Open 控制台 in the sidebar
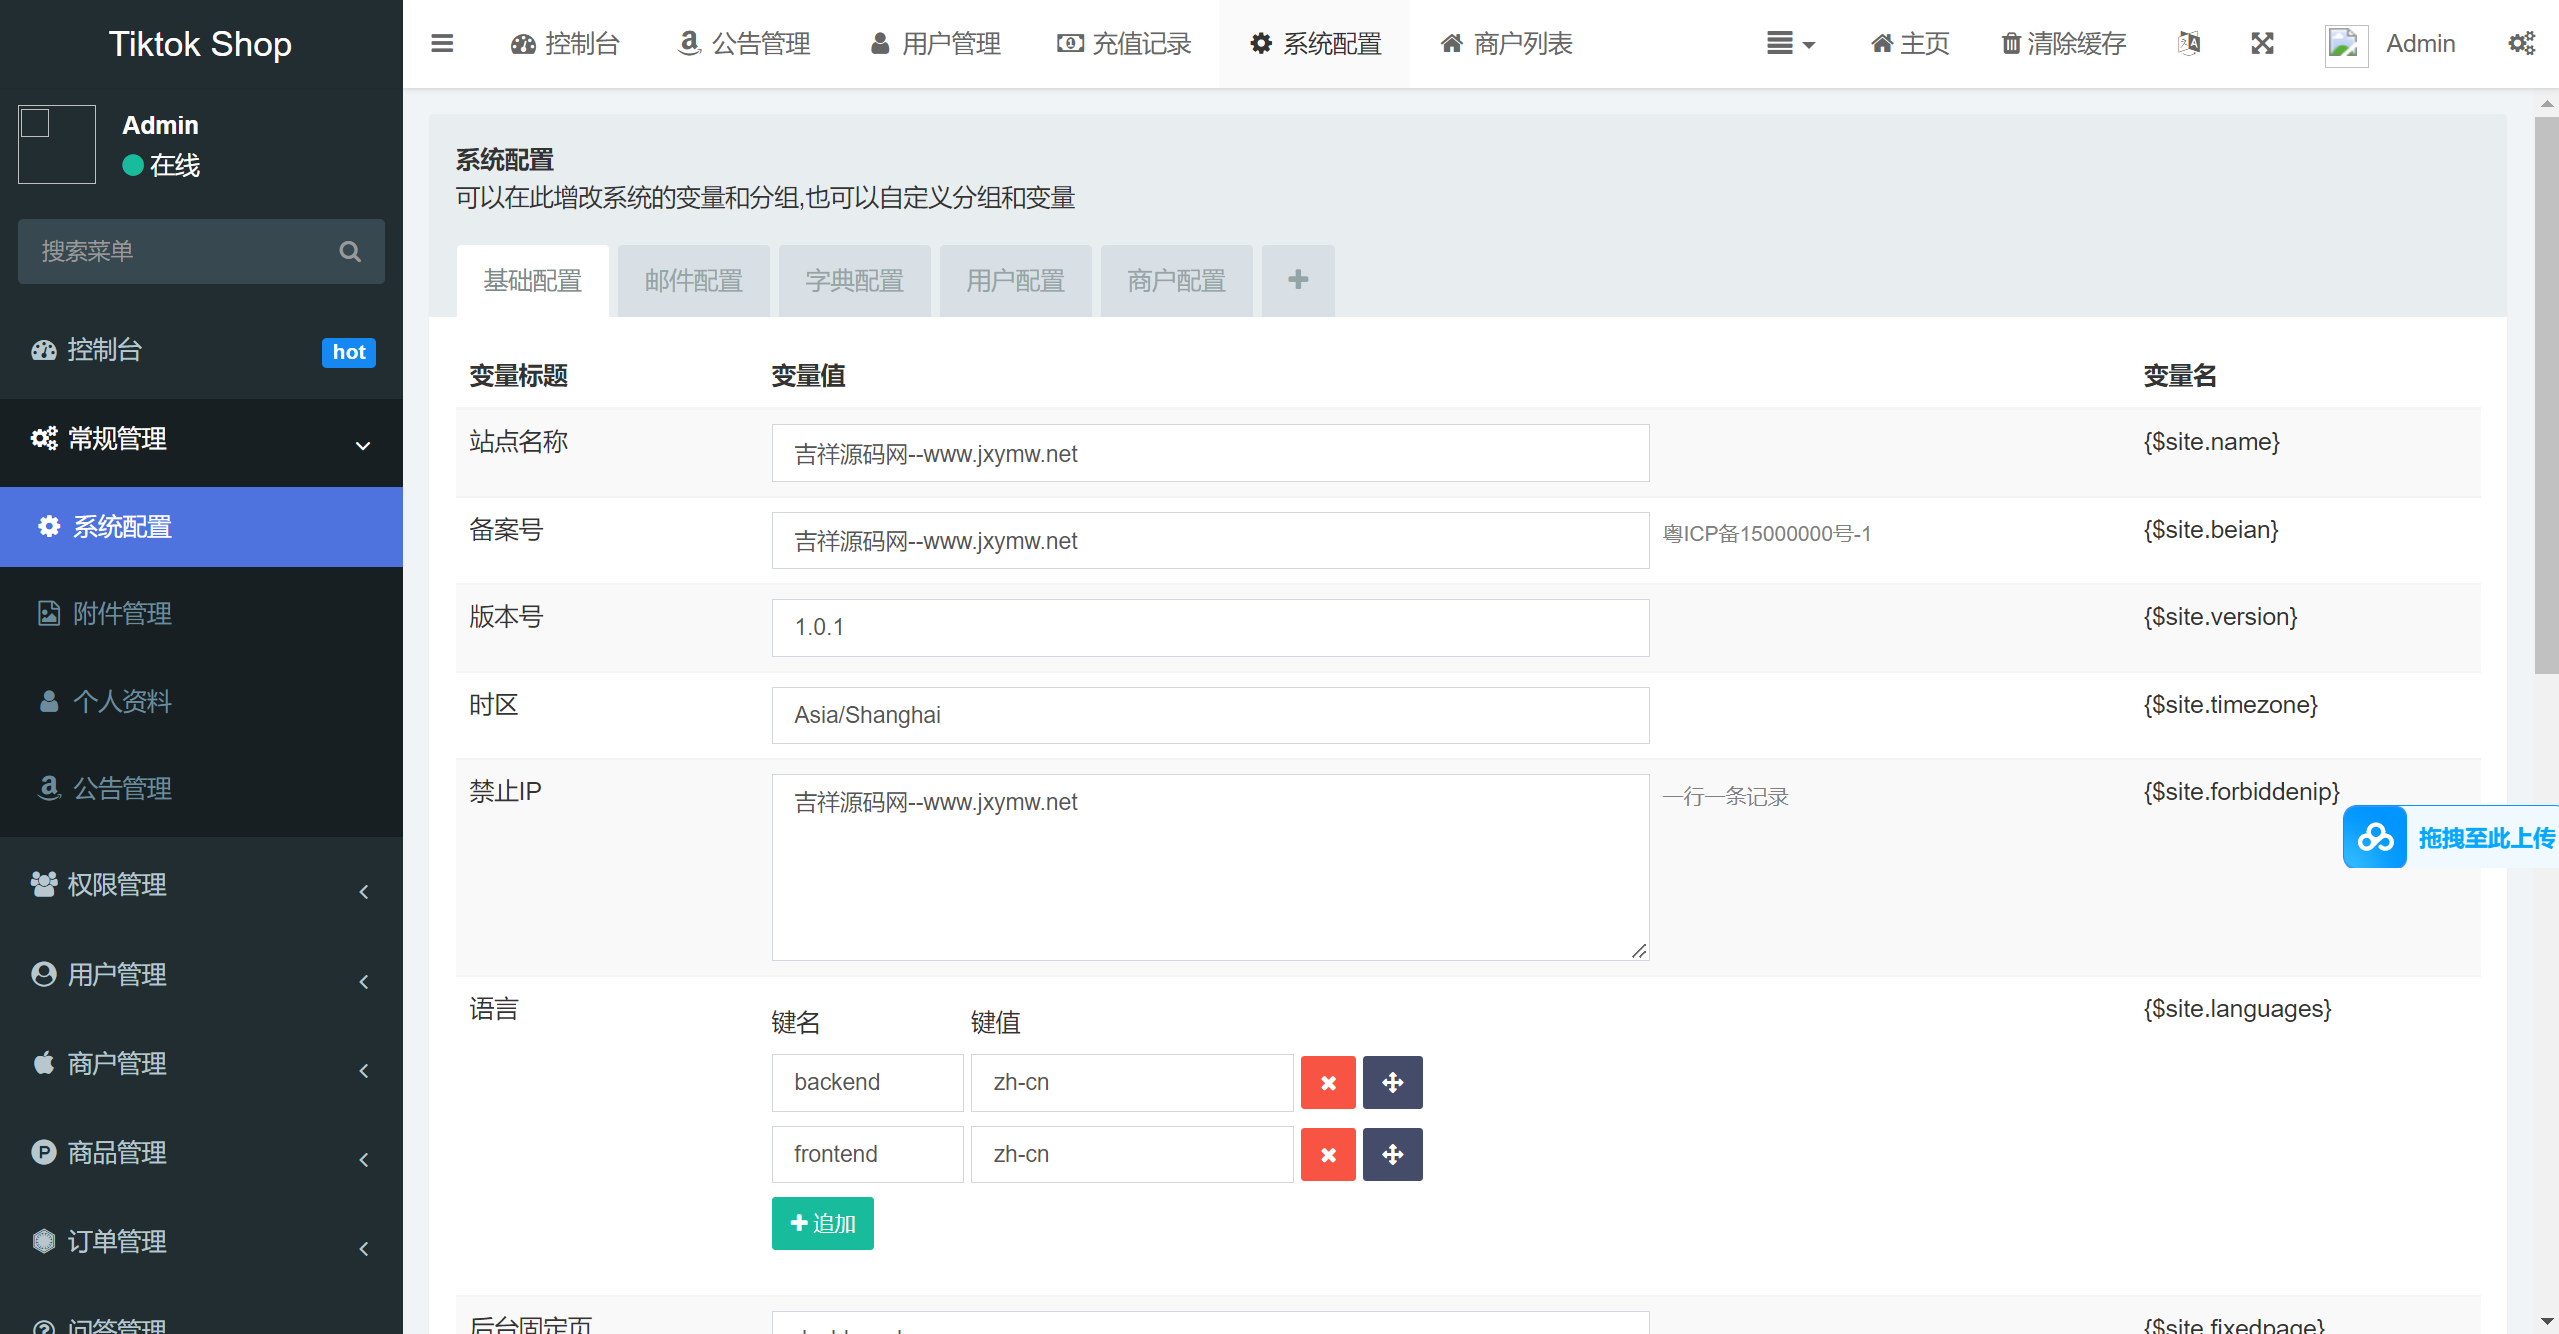The image size is (2559, 1334). tap(201, 350)
